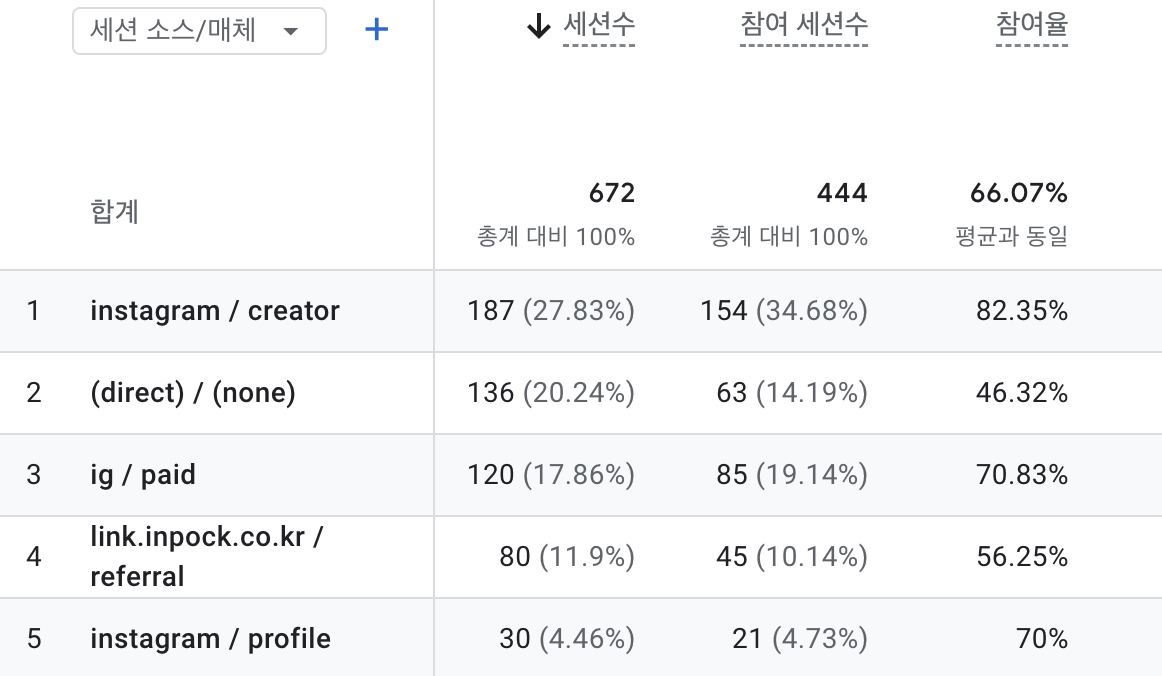Image resolution: width=1162 pixels, height=676 pixels.
Task: Select the instagram / profile source row
Action: (x=210, y=637)
